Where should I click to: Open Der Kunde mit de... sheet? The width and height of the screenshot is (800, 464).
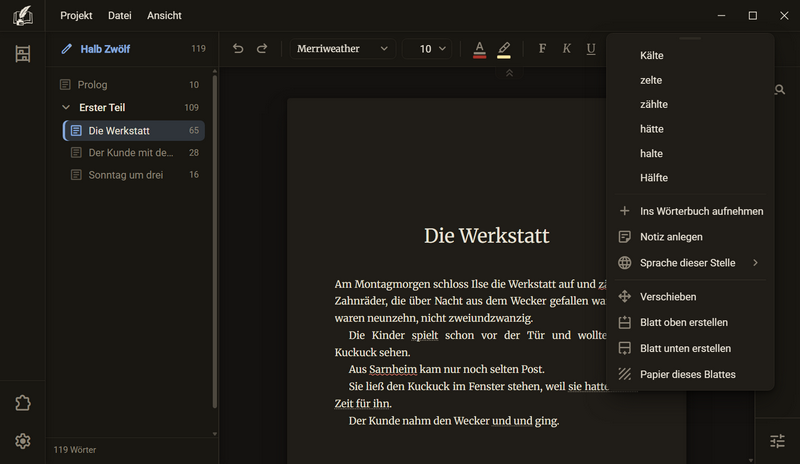(134, 153)
